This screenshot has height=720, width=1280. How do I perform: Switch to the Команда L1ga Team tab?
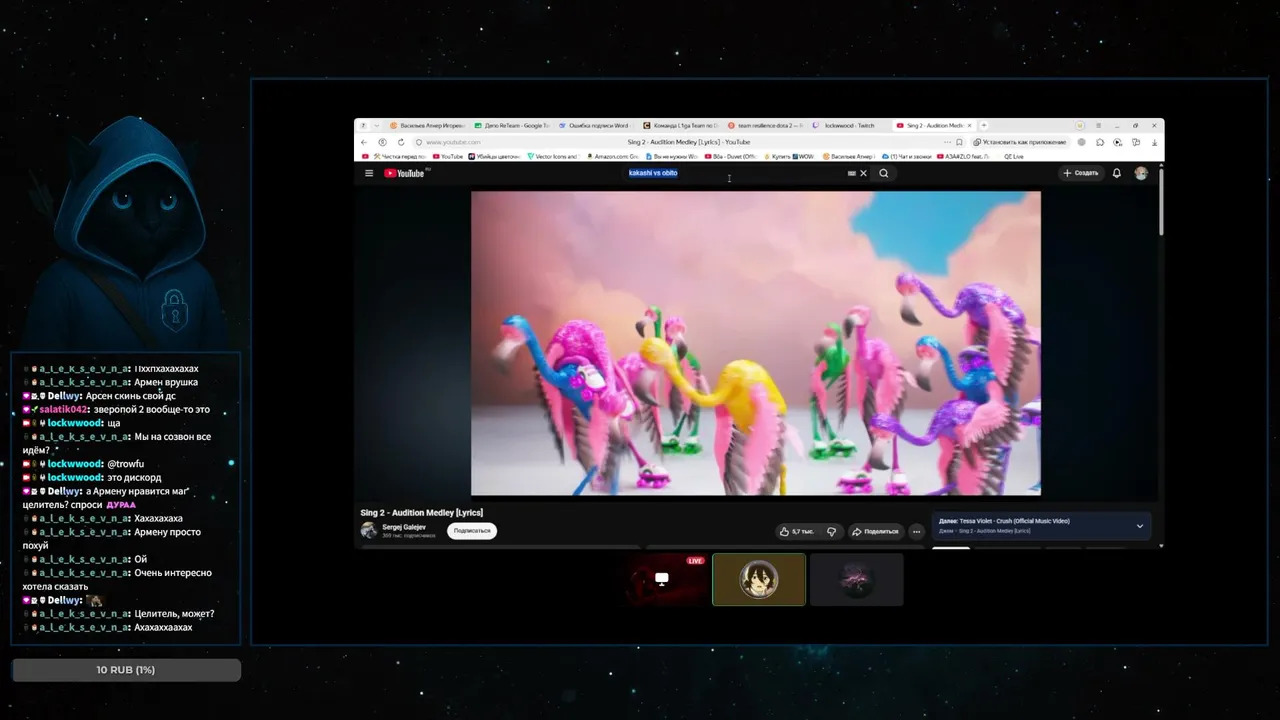click(x=680, y=125)
